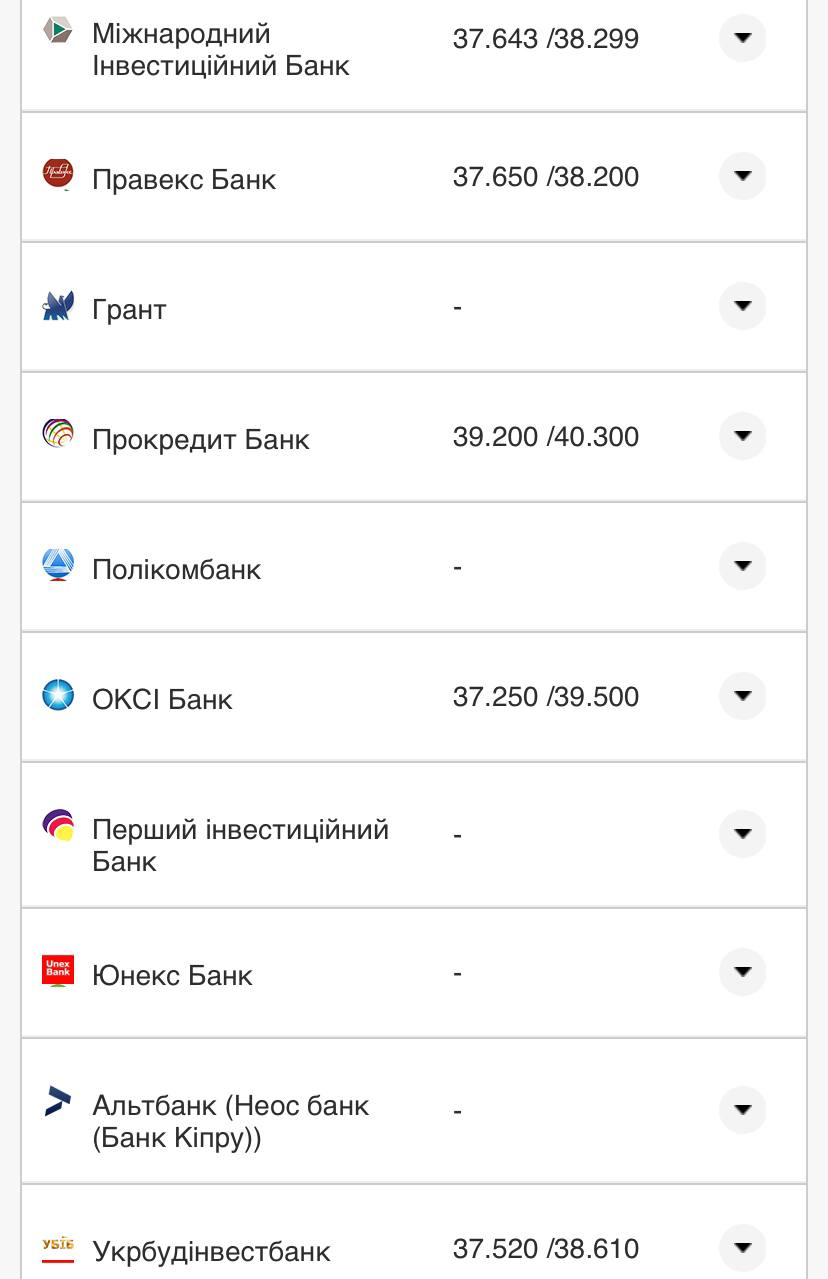Click the ОКСІ Банк blue globe icon
Image resolution: width=828 pixels, height=1279 pixels.
click(59, 691)
